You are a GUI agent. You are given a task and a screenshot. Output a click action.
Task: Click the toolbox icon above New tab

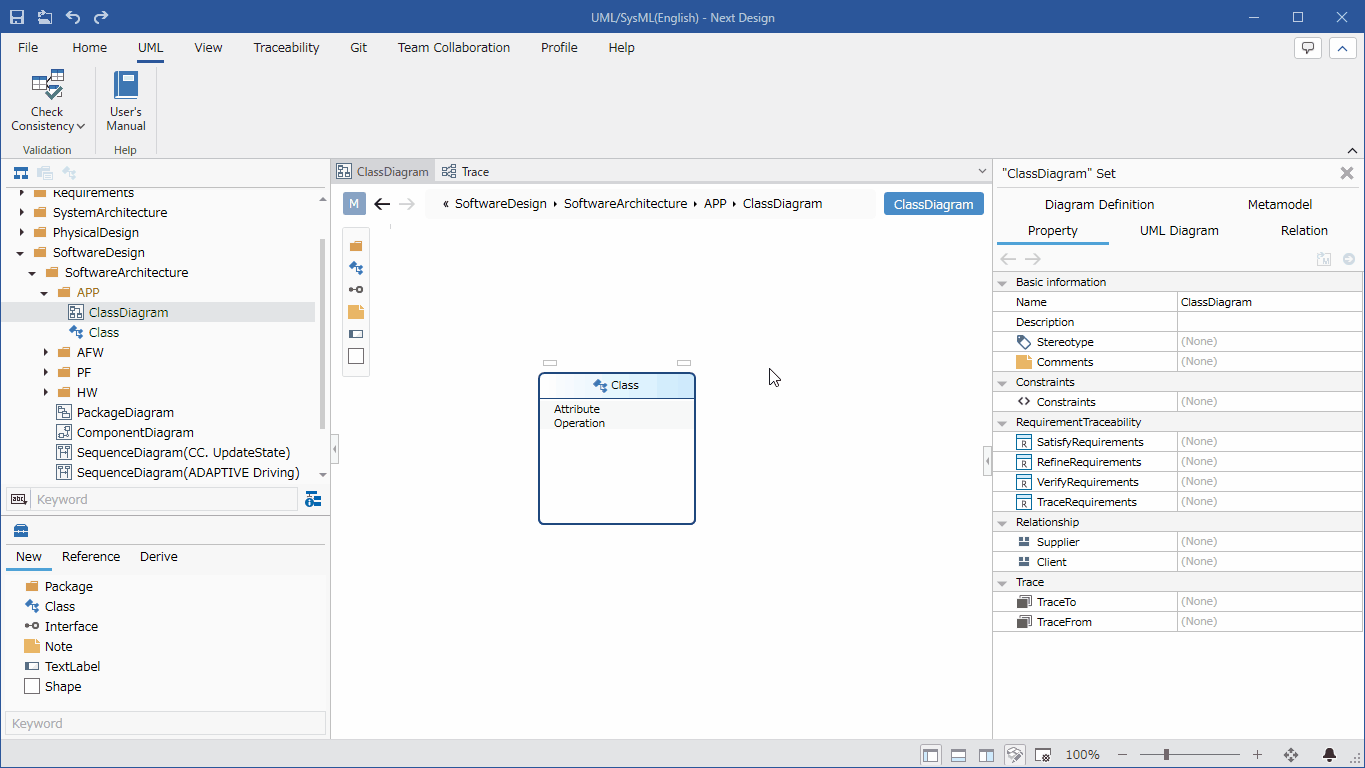click(x=21, y=531)
